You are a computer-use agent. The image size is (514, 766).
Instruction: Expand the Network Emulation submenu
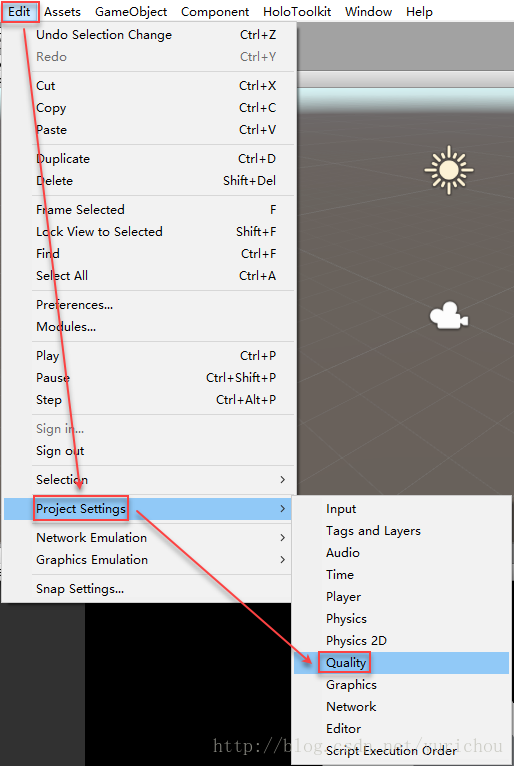(149, 537)
